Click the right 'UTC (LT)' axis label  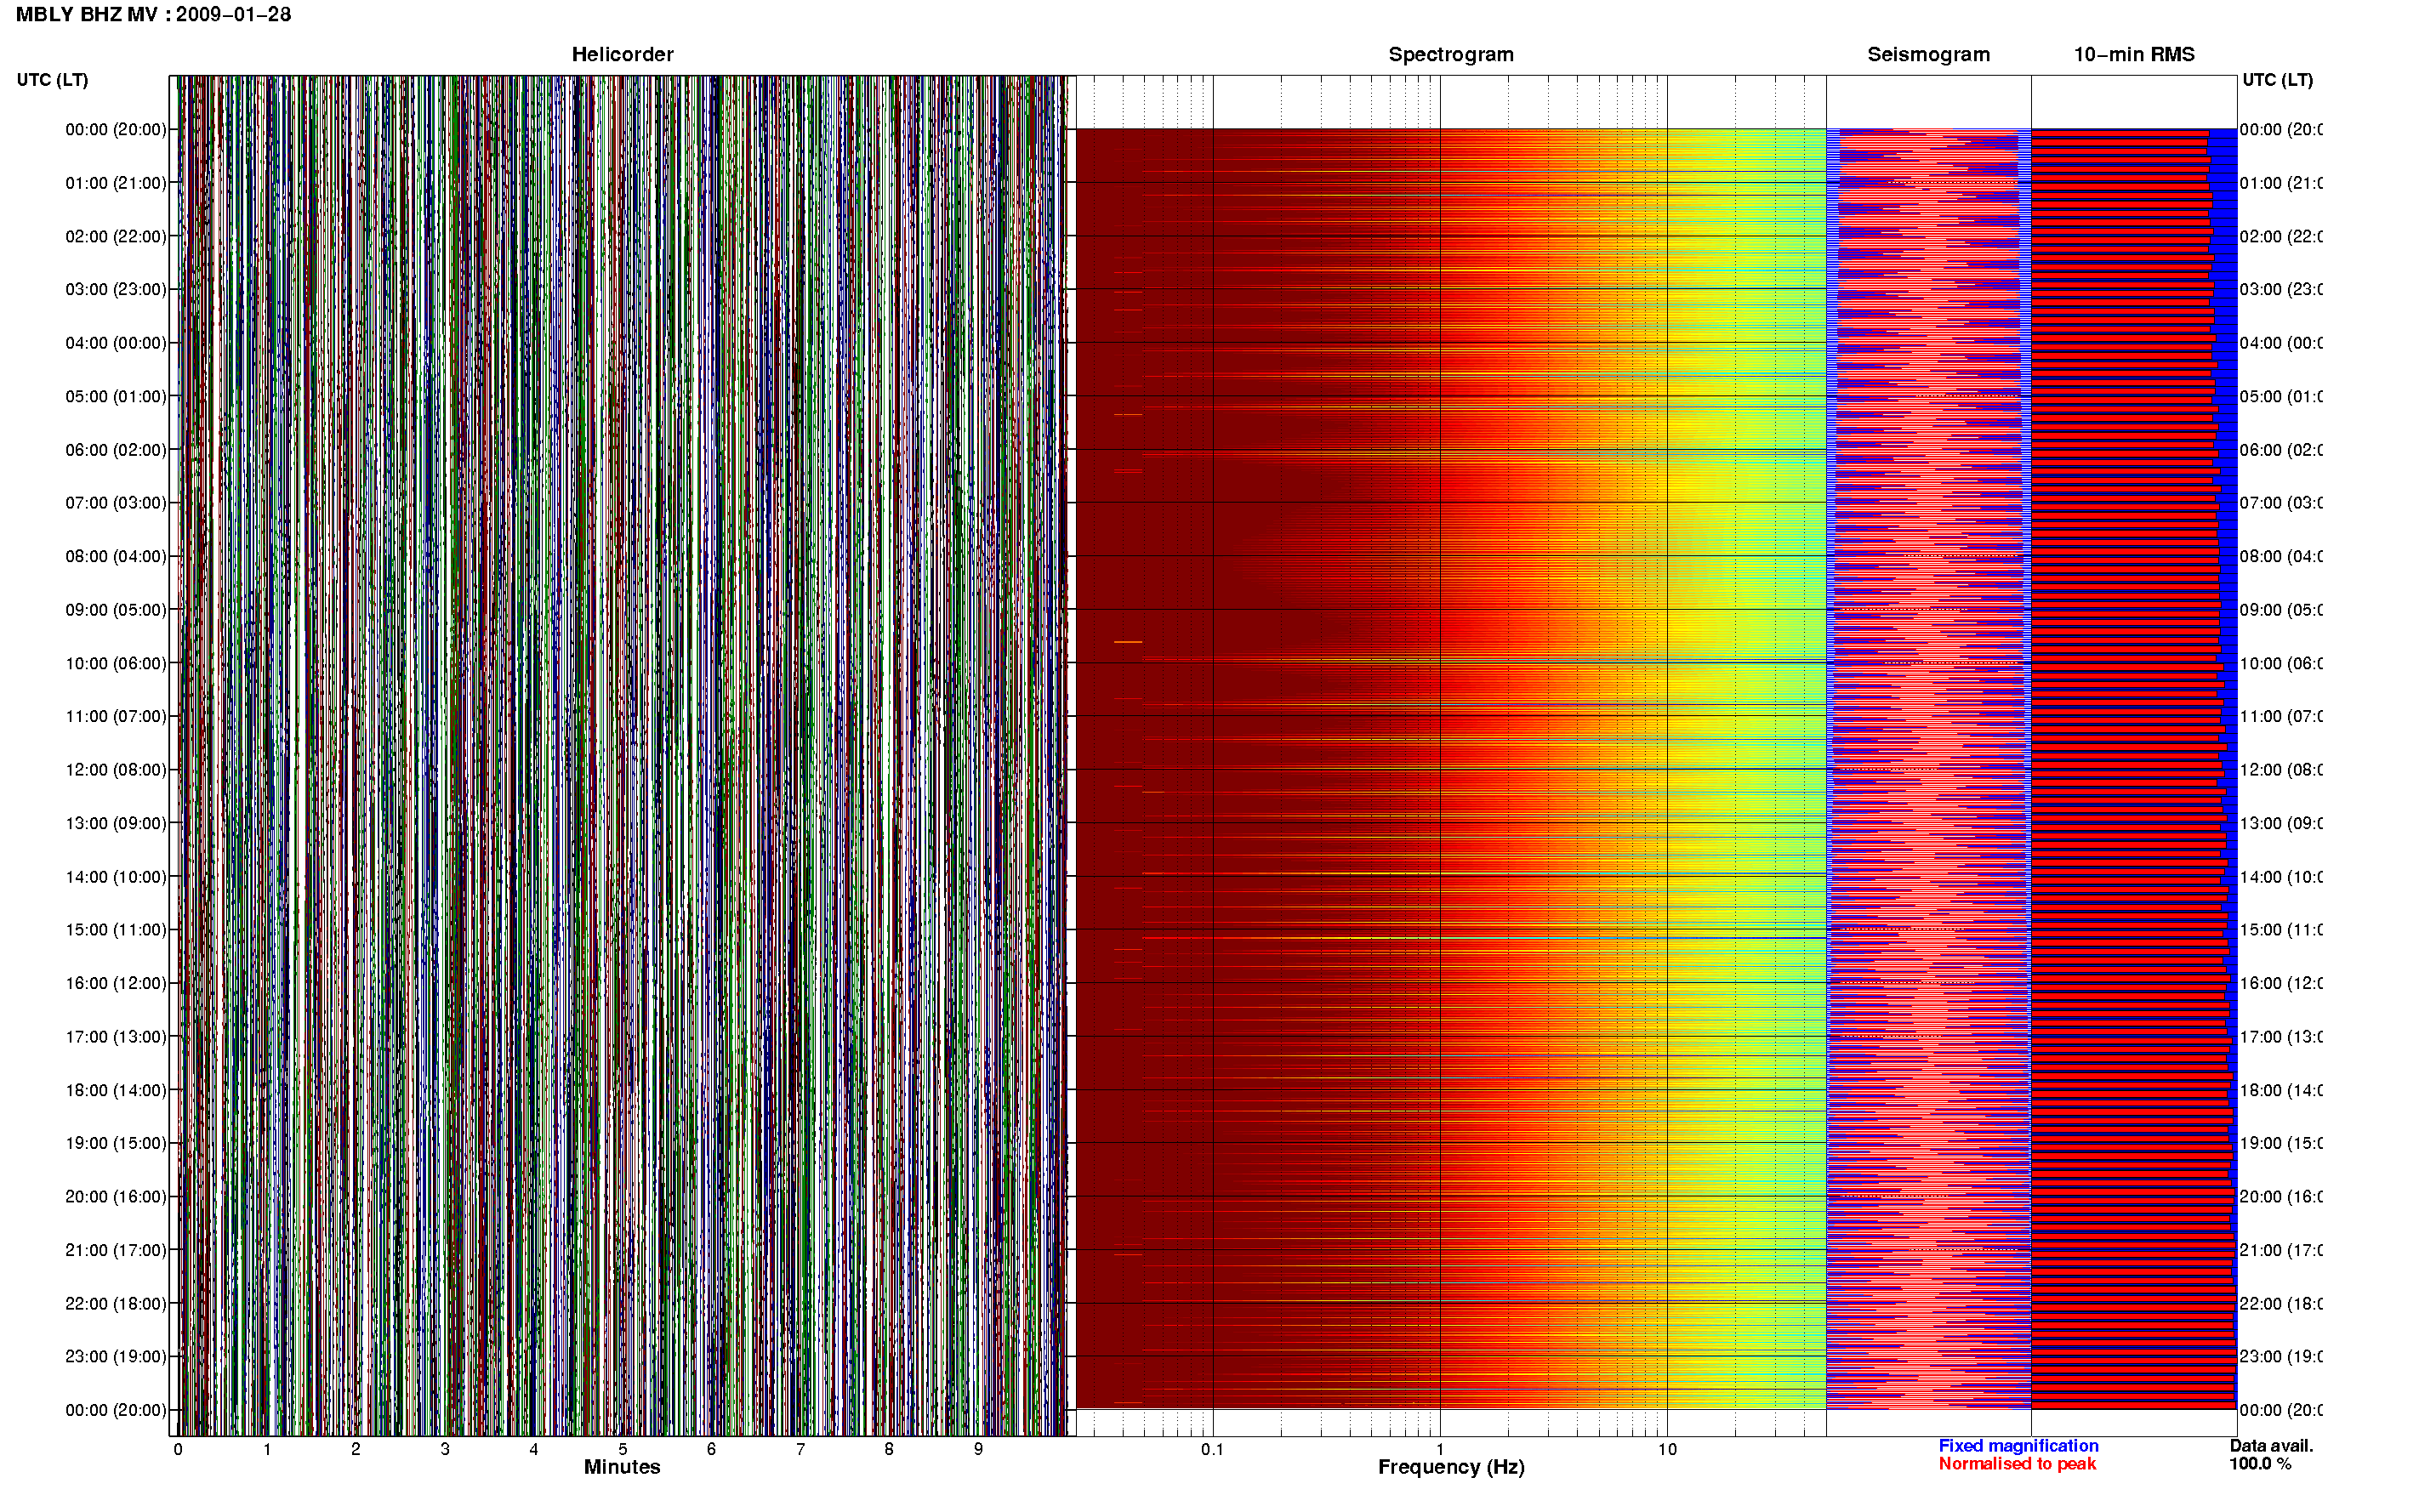[2277, 80]
